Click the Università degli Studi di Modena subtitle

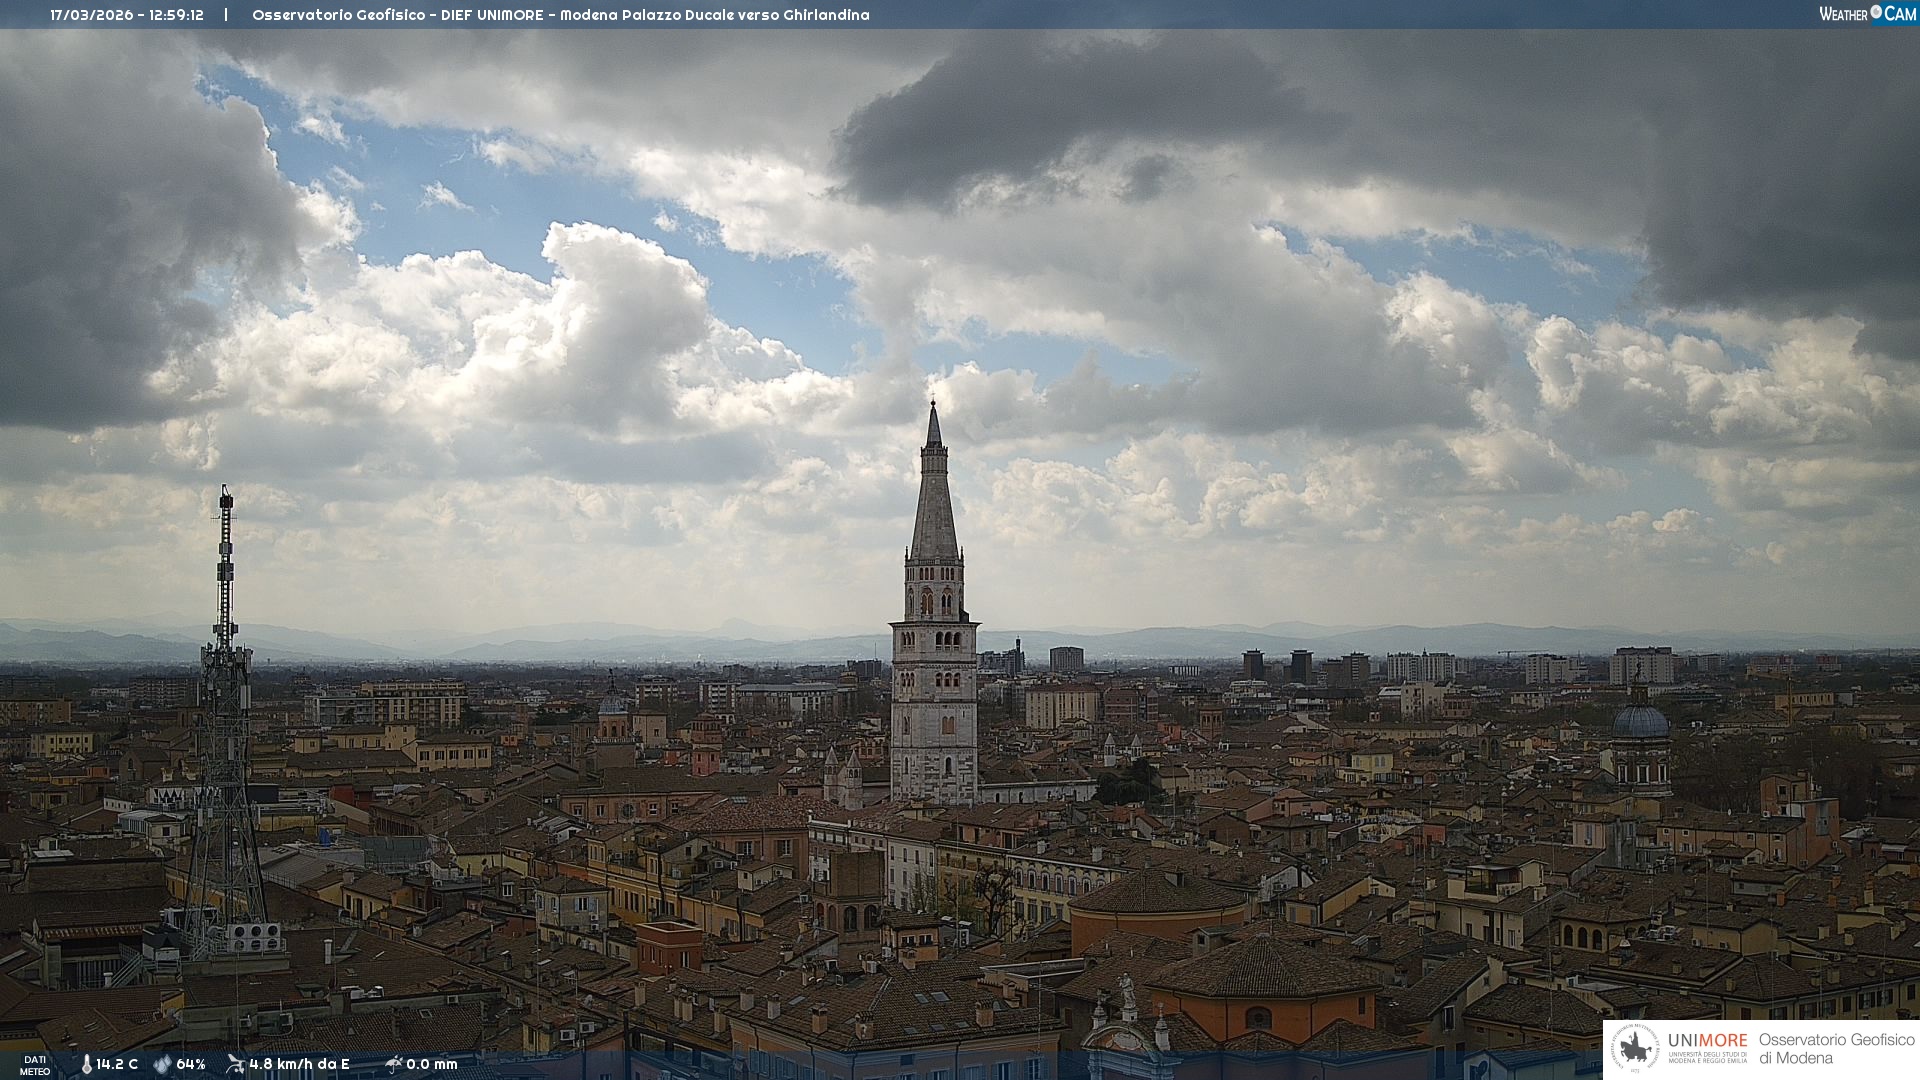tap(1707, 1057)
